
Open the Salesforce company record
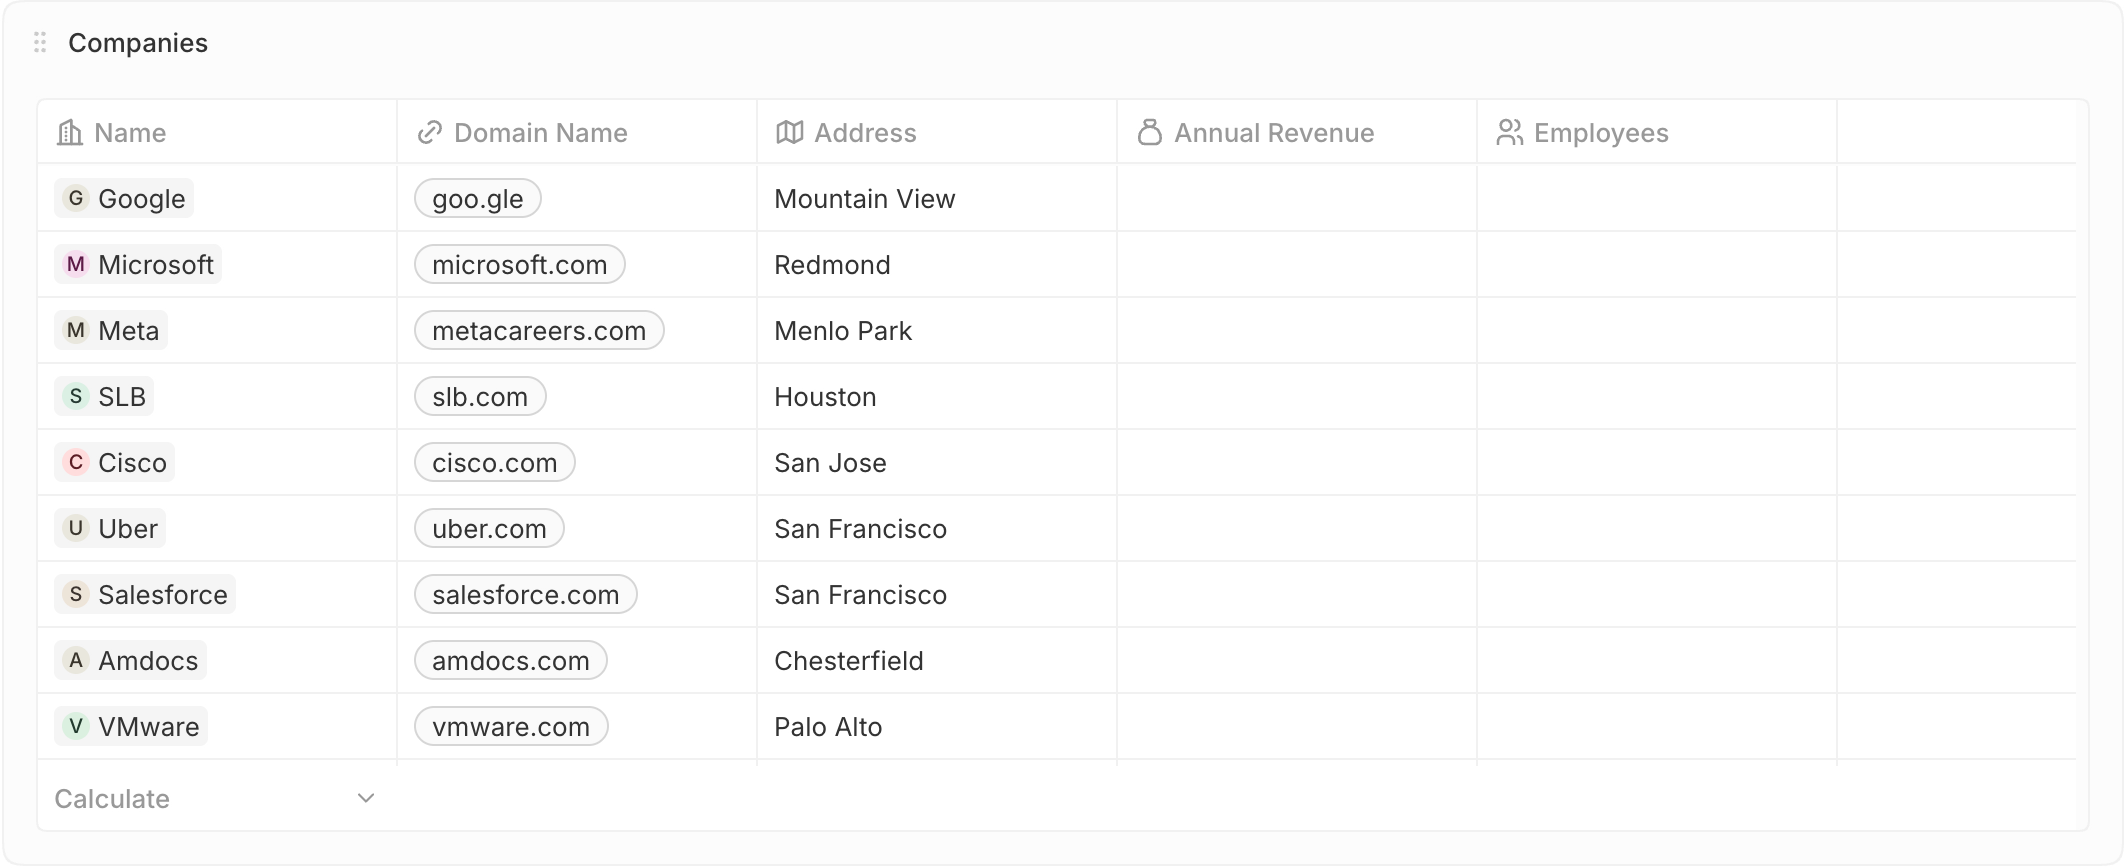point(145,595)
